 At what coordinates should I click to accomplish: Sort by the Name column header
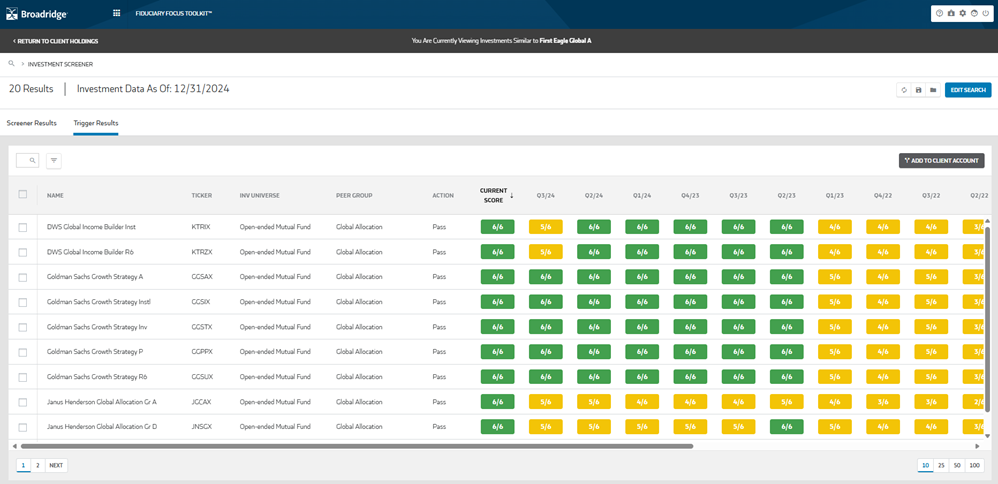click(55, 196)
